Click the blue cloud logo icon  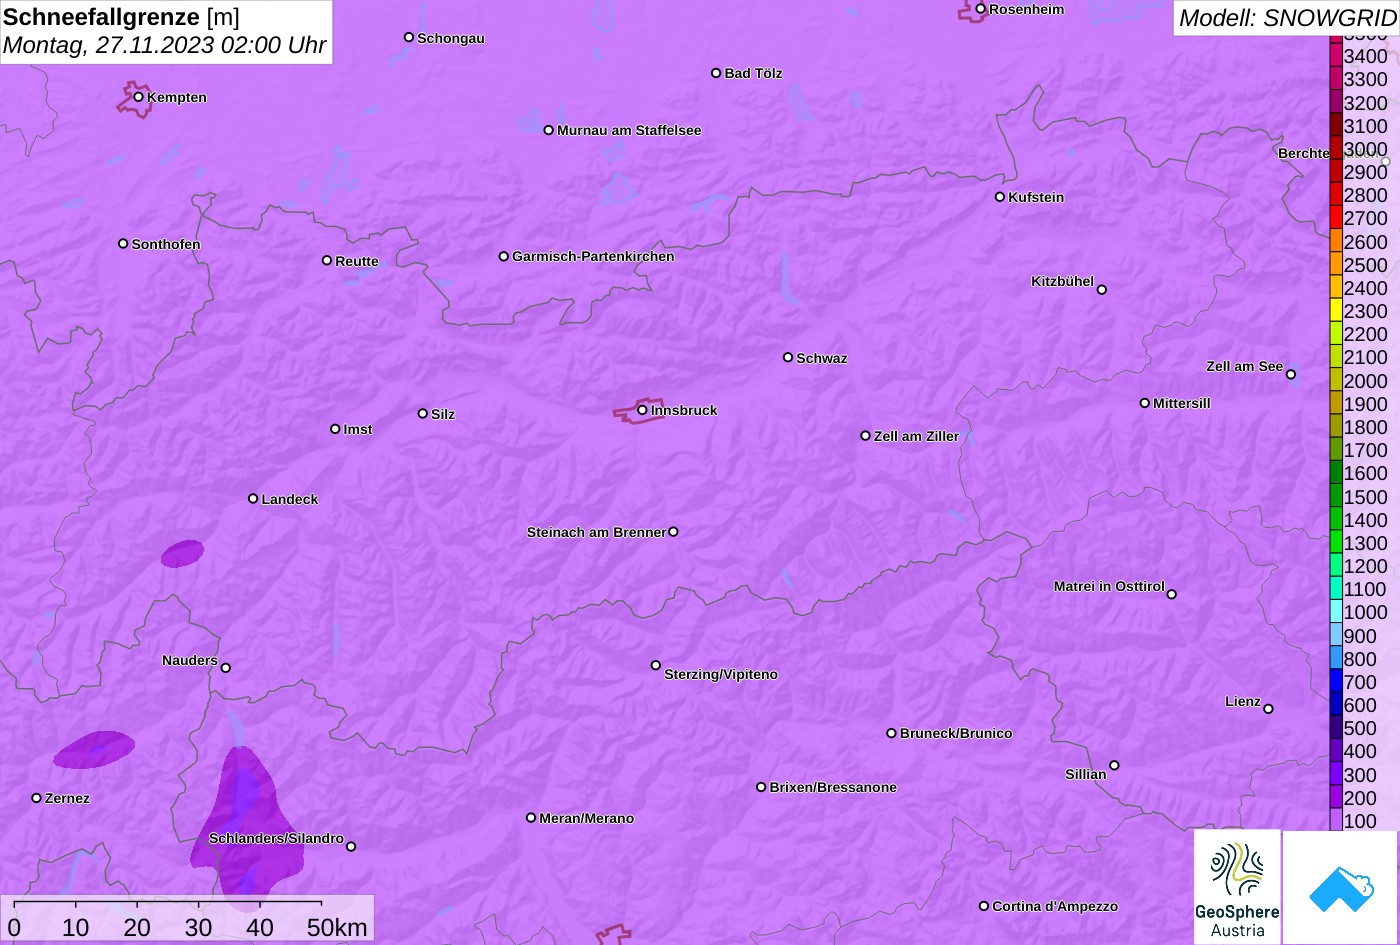click(x=1341, y=887)
